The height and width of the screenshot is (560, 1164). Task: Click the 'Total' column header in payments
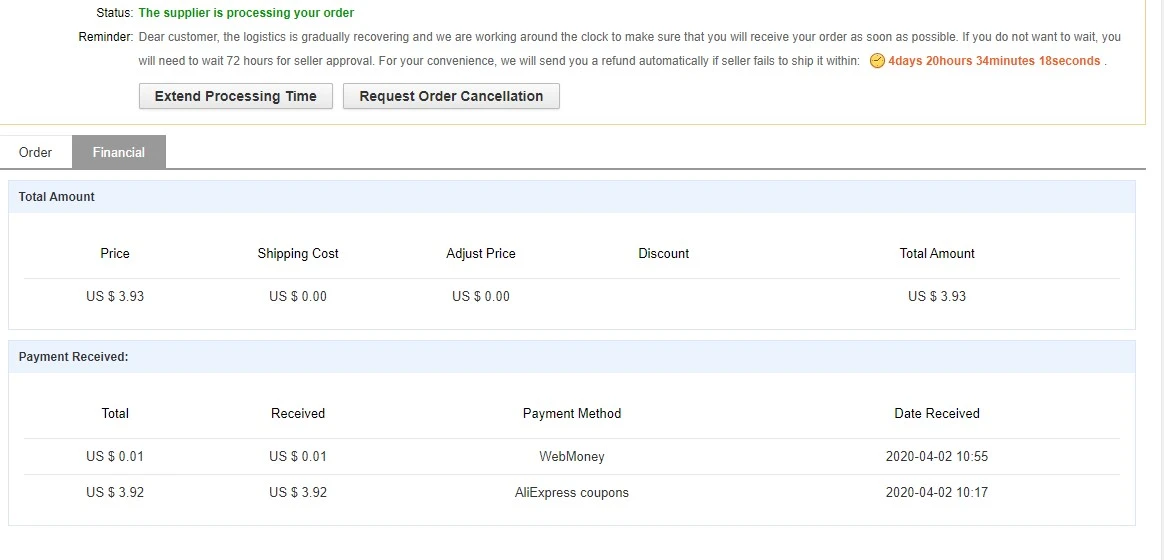coord(115,413)
